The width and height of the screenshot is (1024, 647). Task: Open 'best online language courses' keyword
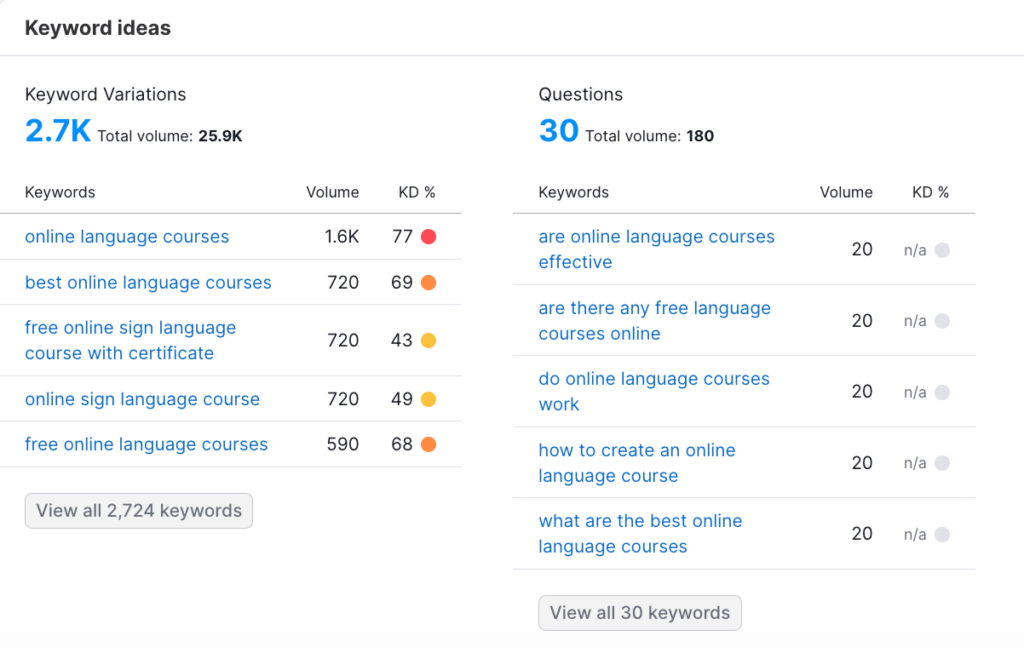coord(148,283)
